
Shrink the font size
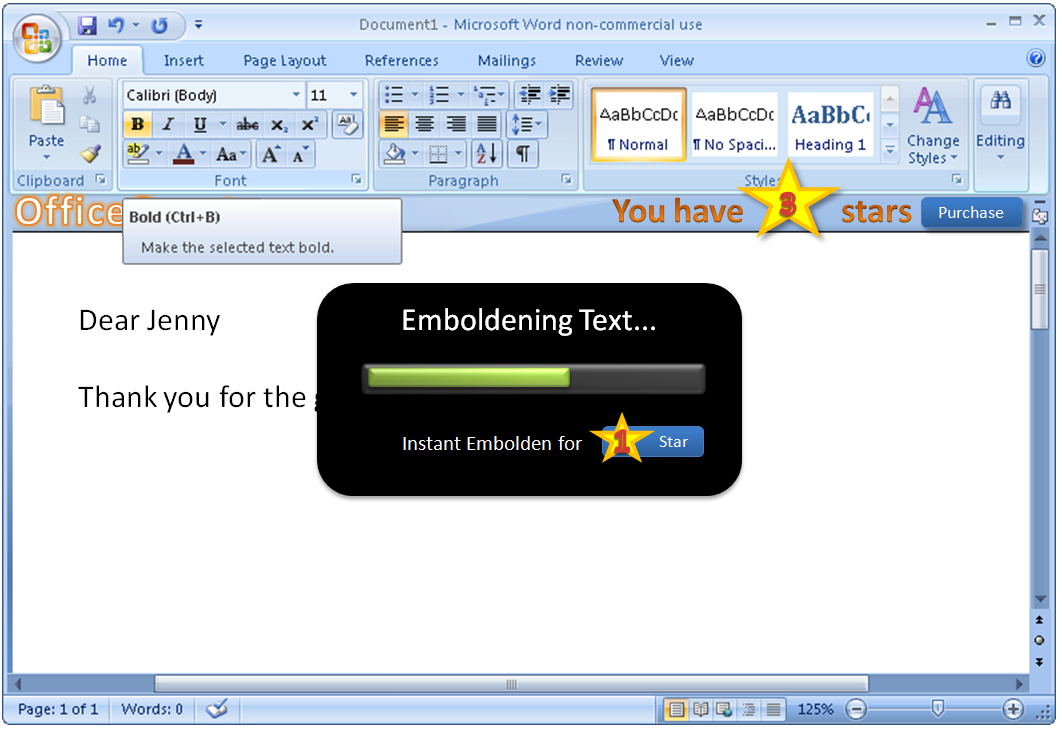tap(299, 154)
